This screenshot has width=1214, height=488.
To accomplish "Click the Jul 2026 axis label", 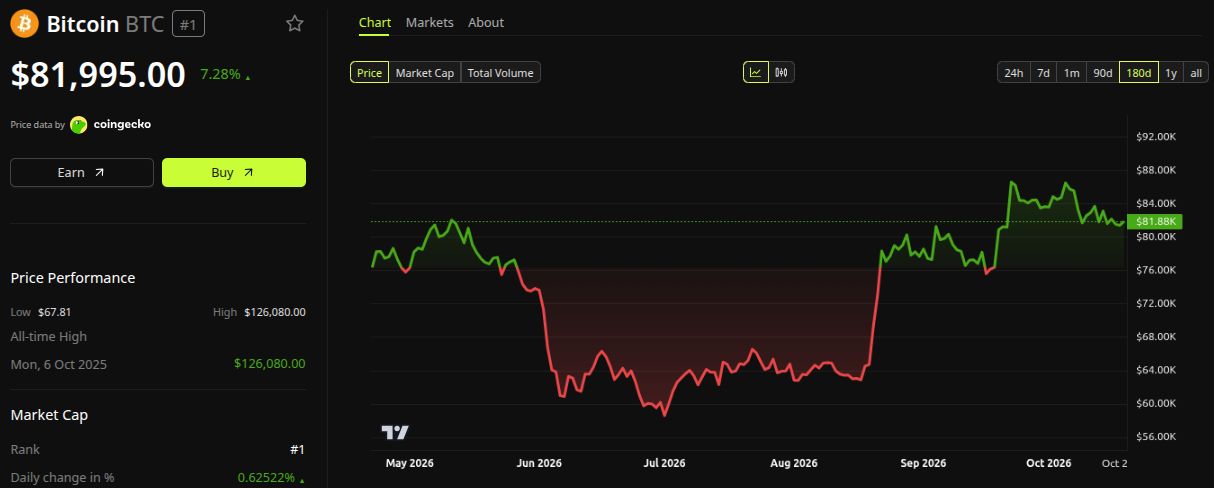I will tap(664, 463).
